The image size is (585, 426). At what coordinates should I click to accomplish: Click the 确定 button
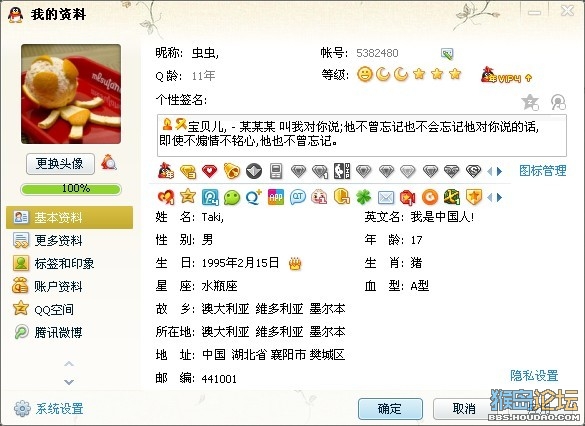click(390, 409)
